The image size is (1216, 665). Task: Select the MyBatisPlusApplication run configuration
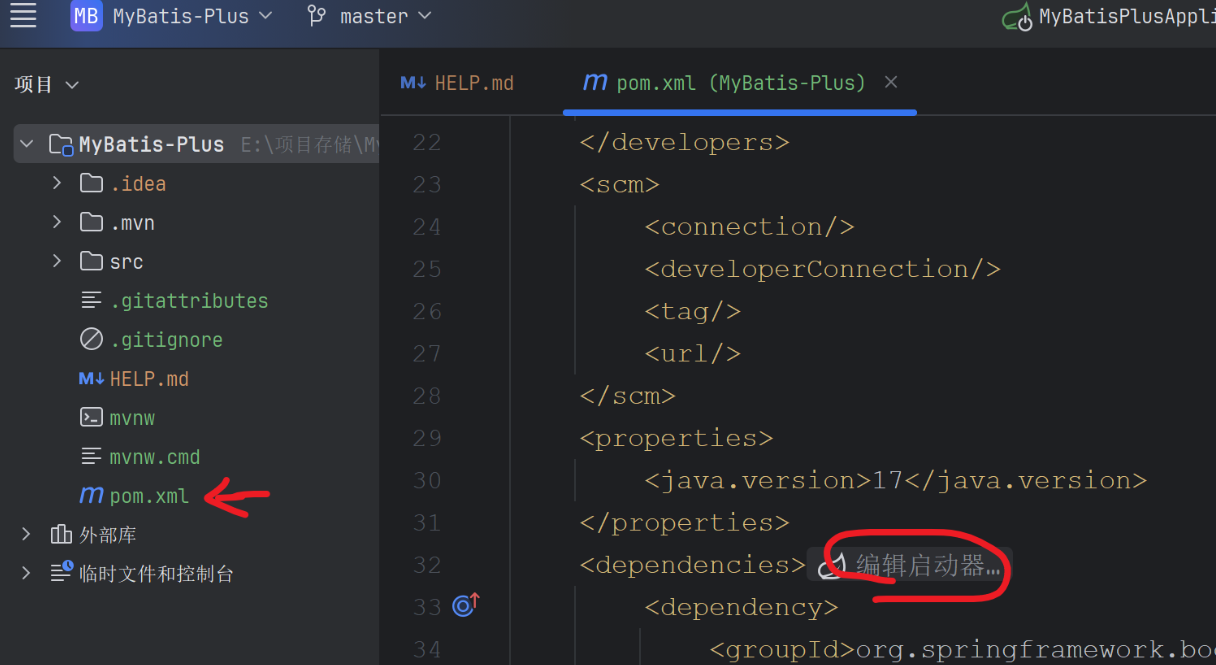(1110, 16)
